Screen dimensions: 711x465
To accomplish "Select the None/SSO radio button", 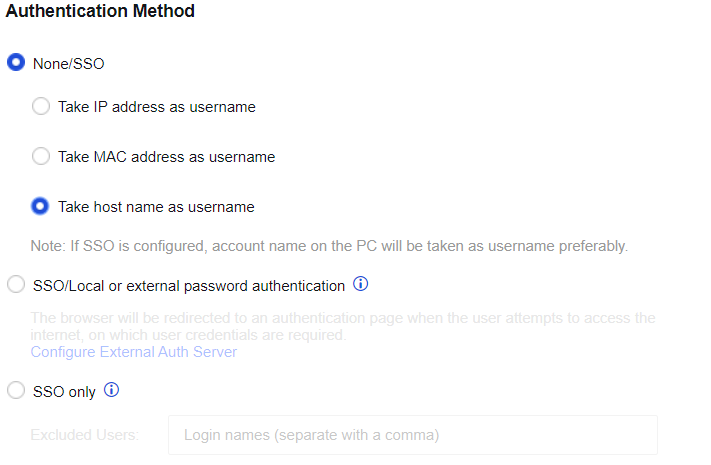I will click(x=16, y=63).
